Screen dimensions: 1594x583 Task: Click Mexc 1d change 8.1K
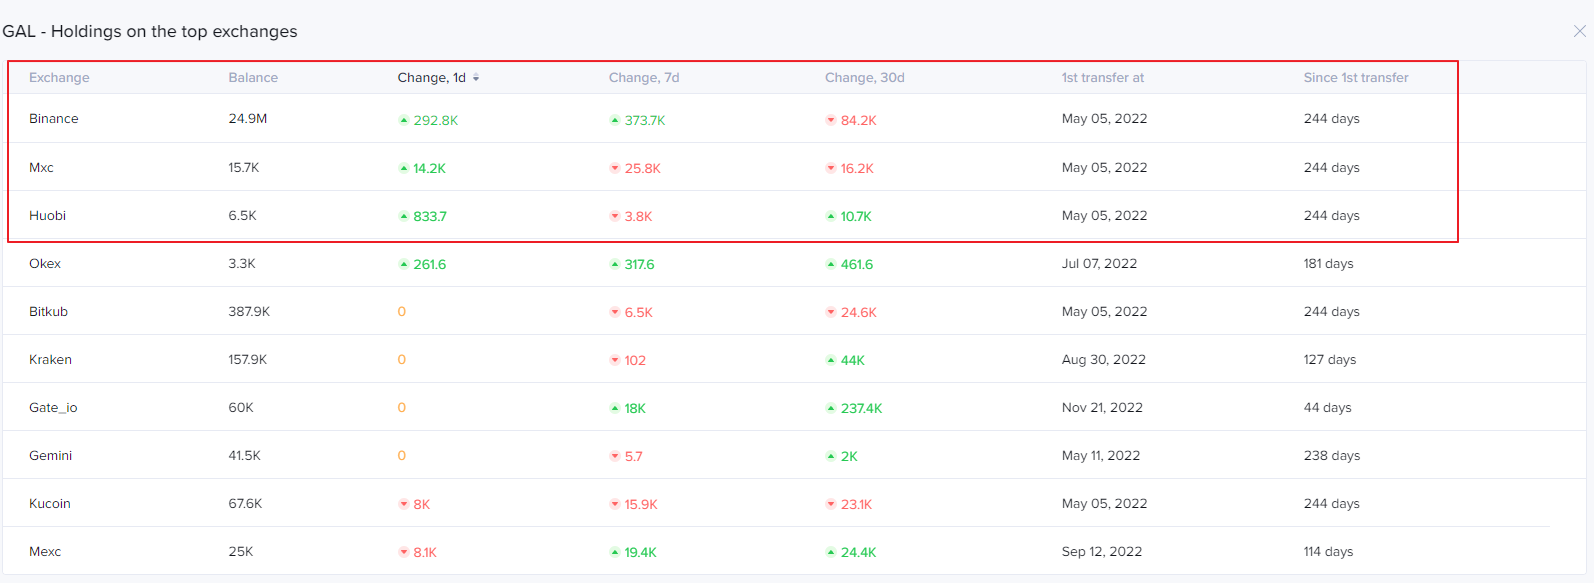425,552
